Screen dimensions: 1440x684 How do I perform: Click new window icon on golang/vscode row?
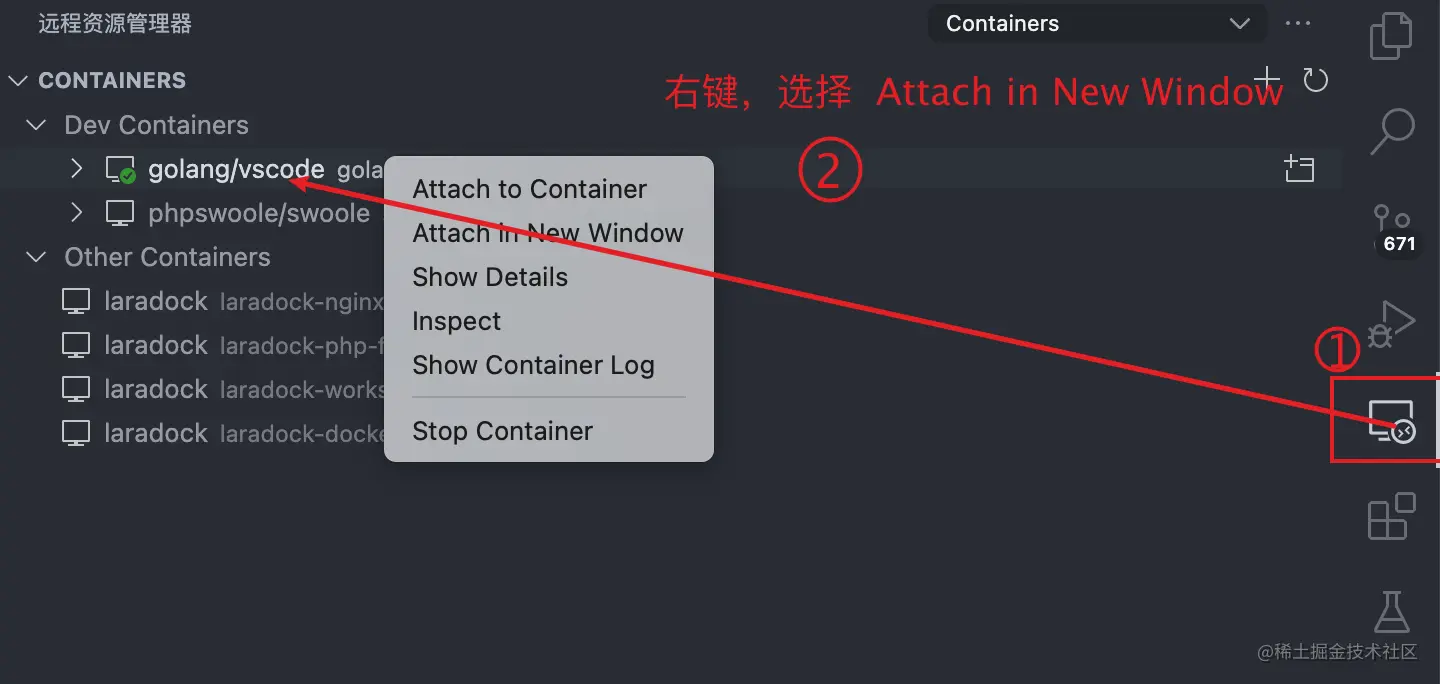point(1299,169)
